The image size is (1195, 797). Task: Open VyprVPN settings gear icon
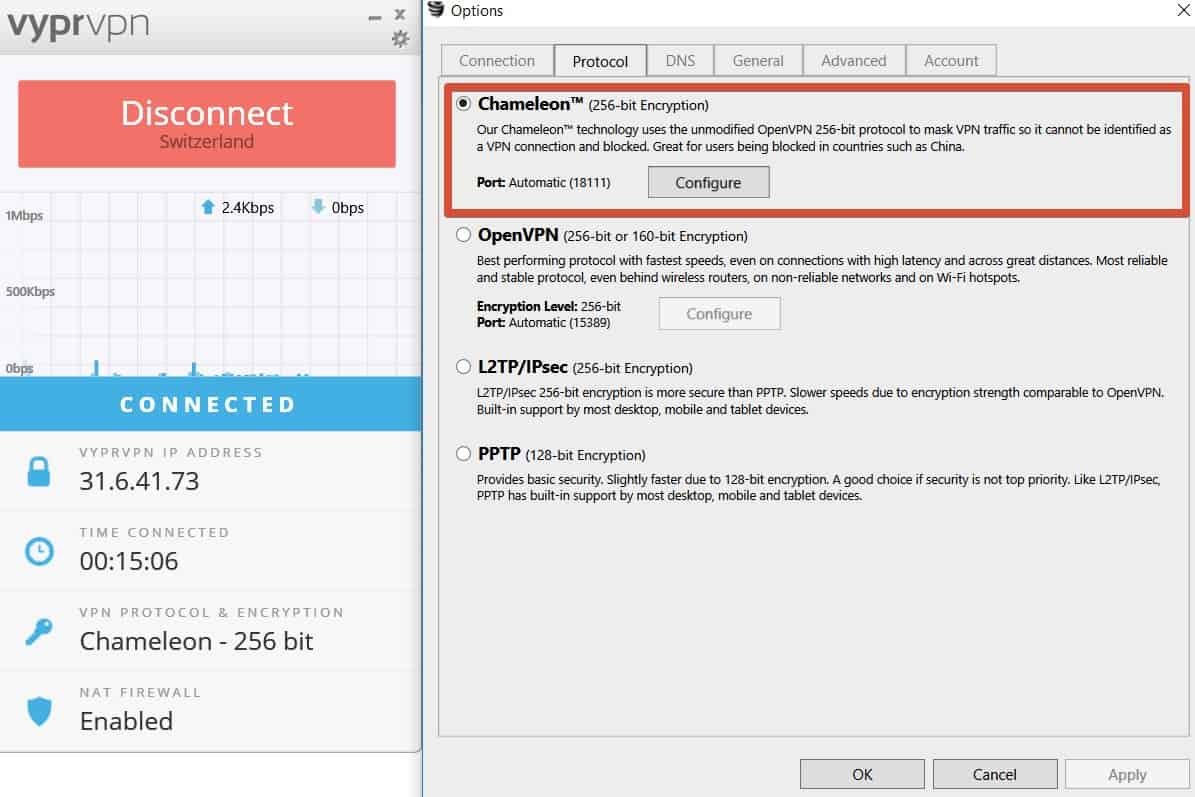tap(400, 39)
